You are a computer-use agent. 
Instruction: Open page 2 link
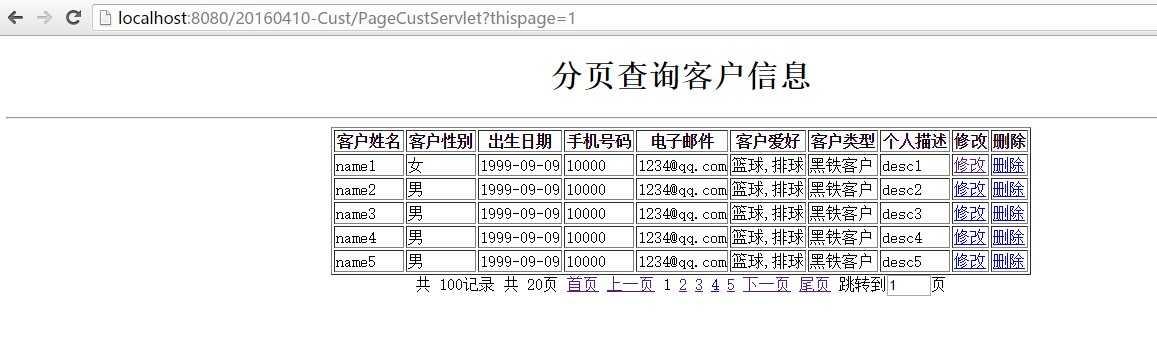pos(683,286)
